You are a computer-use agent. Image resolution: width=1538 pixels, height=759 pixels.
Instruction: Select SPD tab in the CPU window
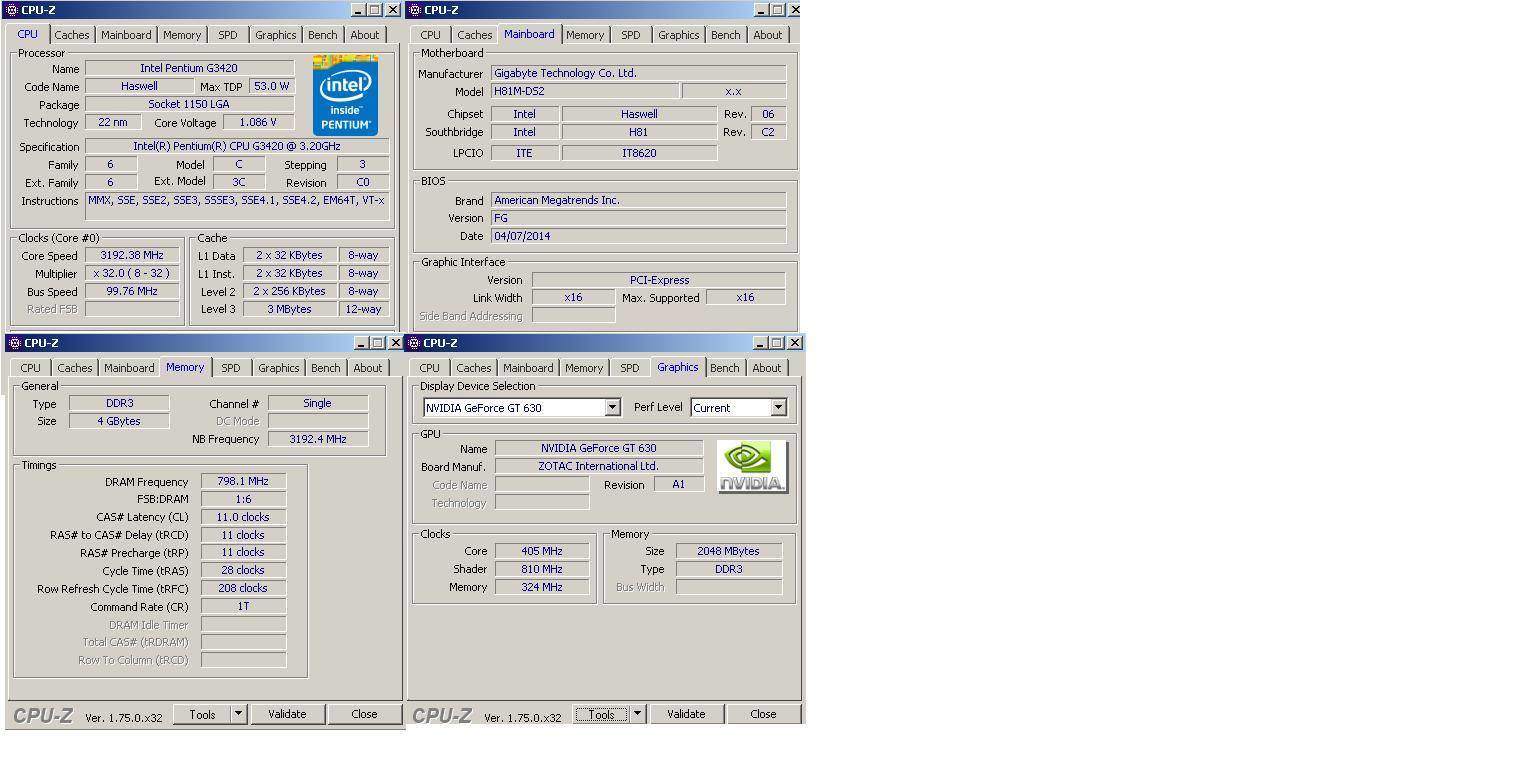[x=228, y=35]
